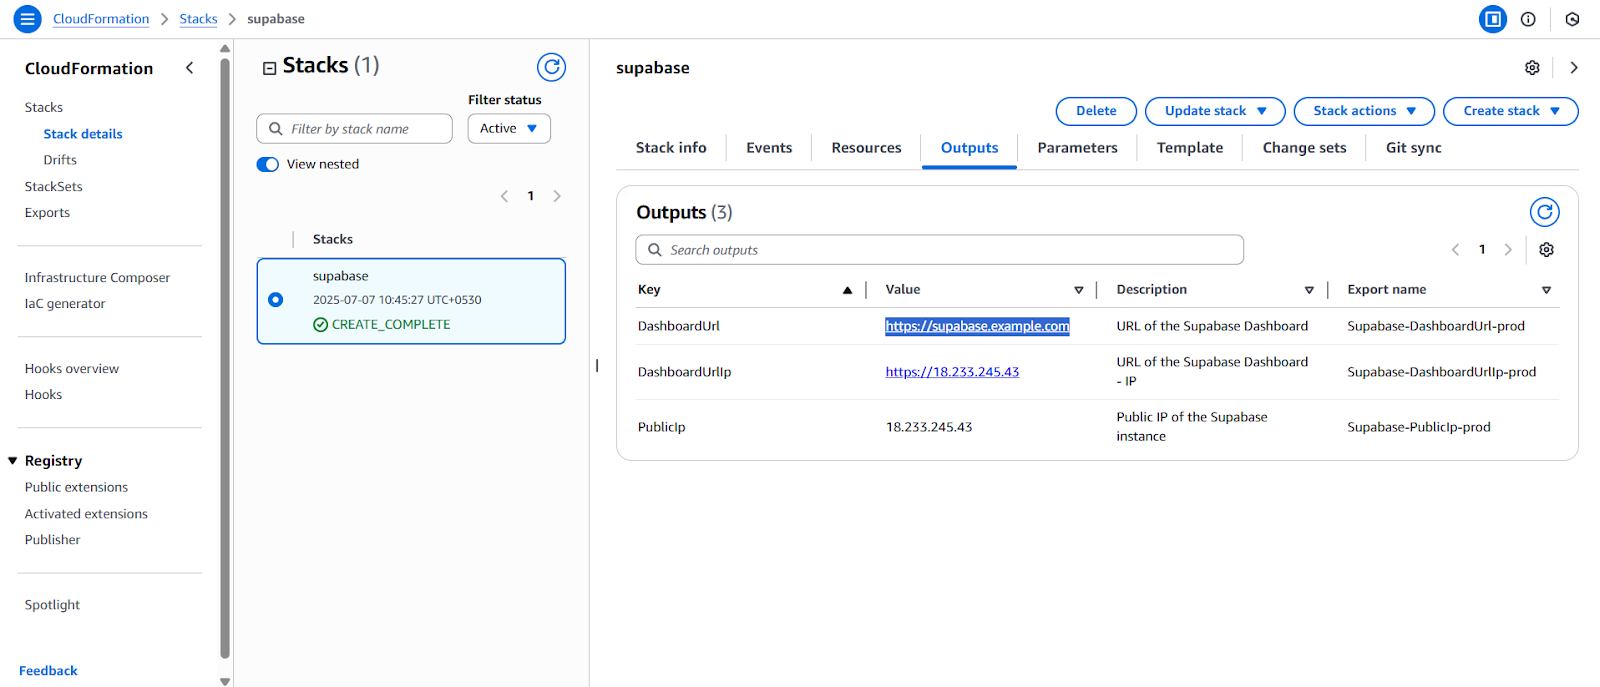
Task: Click the Stacks breadcrumb link
Action: click(198, 19)
